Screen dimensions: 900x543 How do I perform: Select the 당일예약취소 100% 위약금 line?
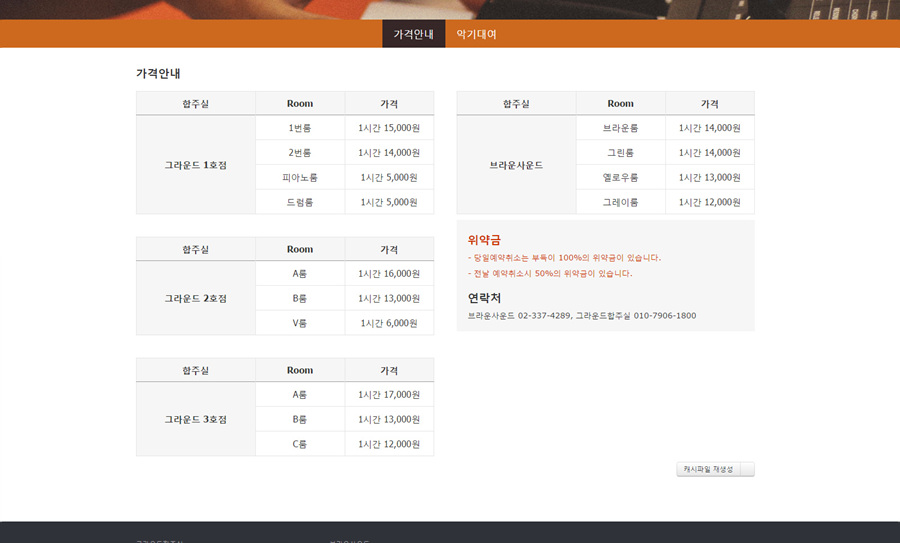click(x=564, y=258)
